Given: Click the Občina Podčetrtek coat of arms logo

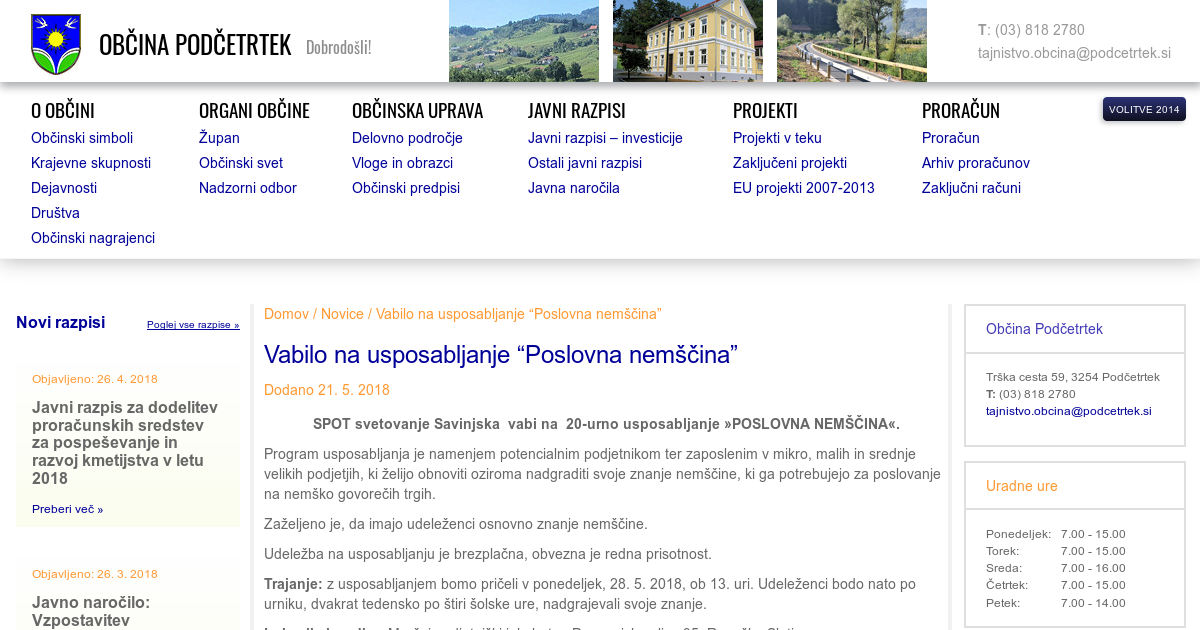Looking at the screenshot, I should (55, 44).
